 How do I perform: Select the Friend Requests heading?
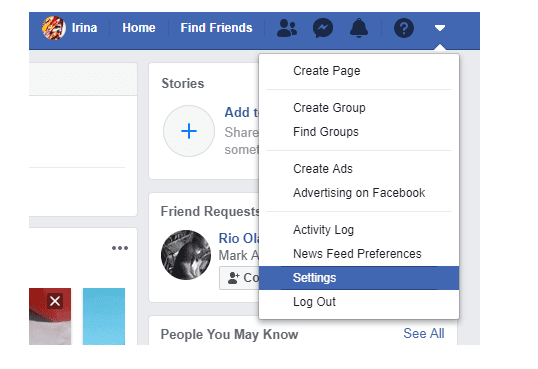pyautogui.click(x=210, y=211)
